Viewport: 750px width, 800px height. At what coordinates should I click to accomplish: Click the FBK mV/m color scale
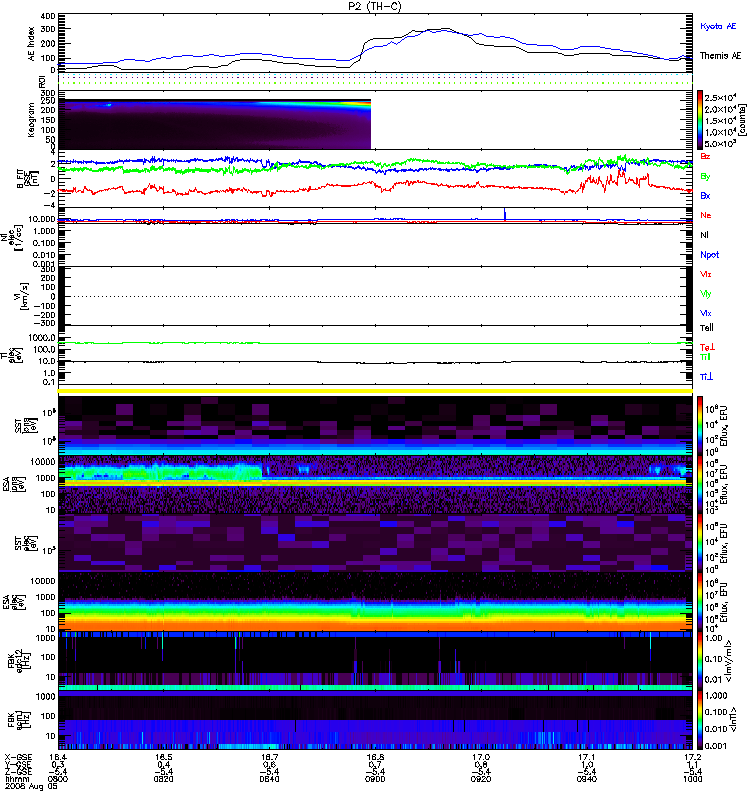point(701,660)
